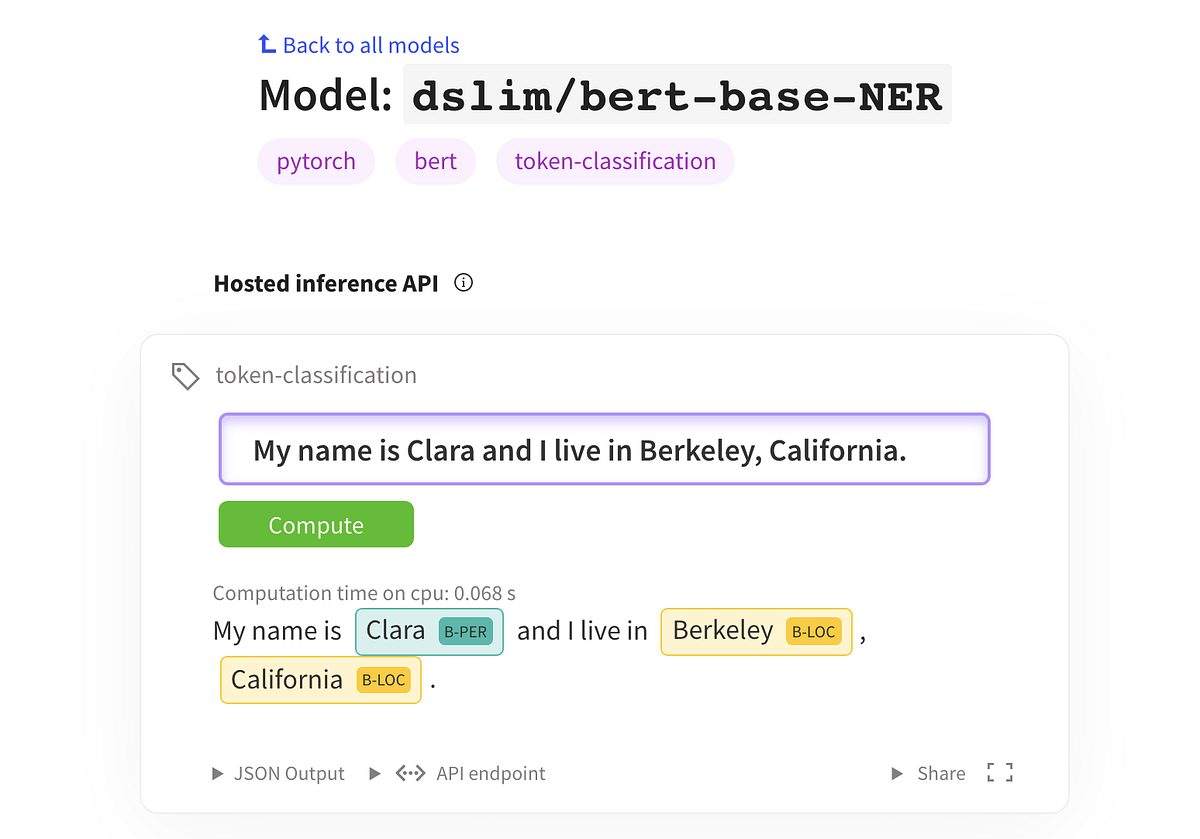The width and height of the screenshot is (1200, 839).
Task: Maximize the widget with the fullscreen icon
Action: tap(999, 773)
